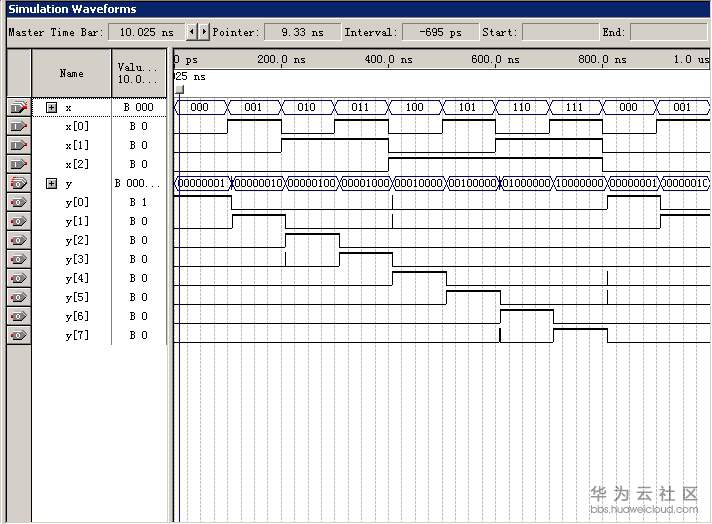Step master time bar right arrow
712x524 pixels.
click(x=204, y=32)
